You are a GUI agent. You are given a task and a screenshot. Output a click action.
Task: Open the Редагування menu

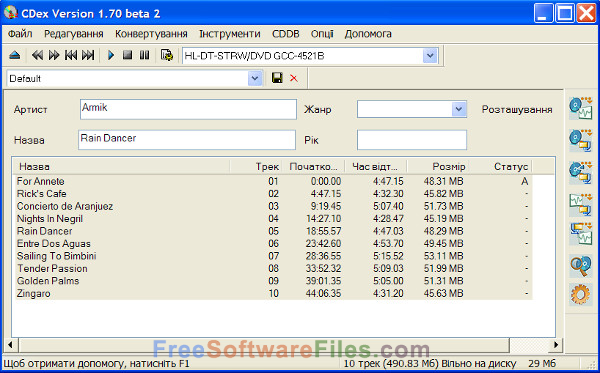tap(73, 34)
